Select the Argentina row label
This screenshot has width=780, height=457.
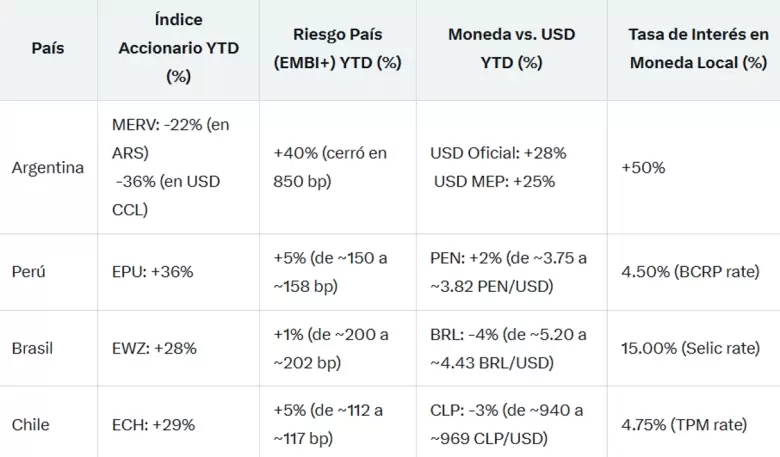coord(48,168)
